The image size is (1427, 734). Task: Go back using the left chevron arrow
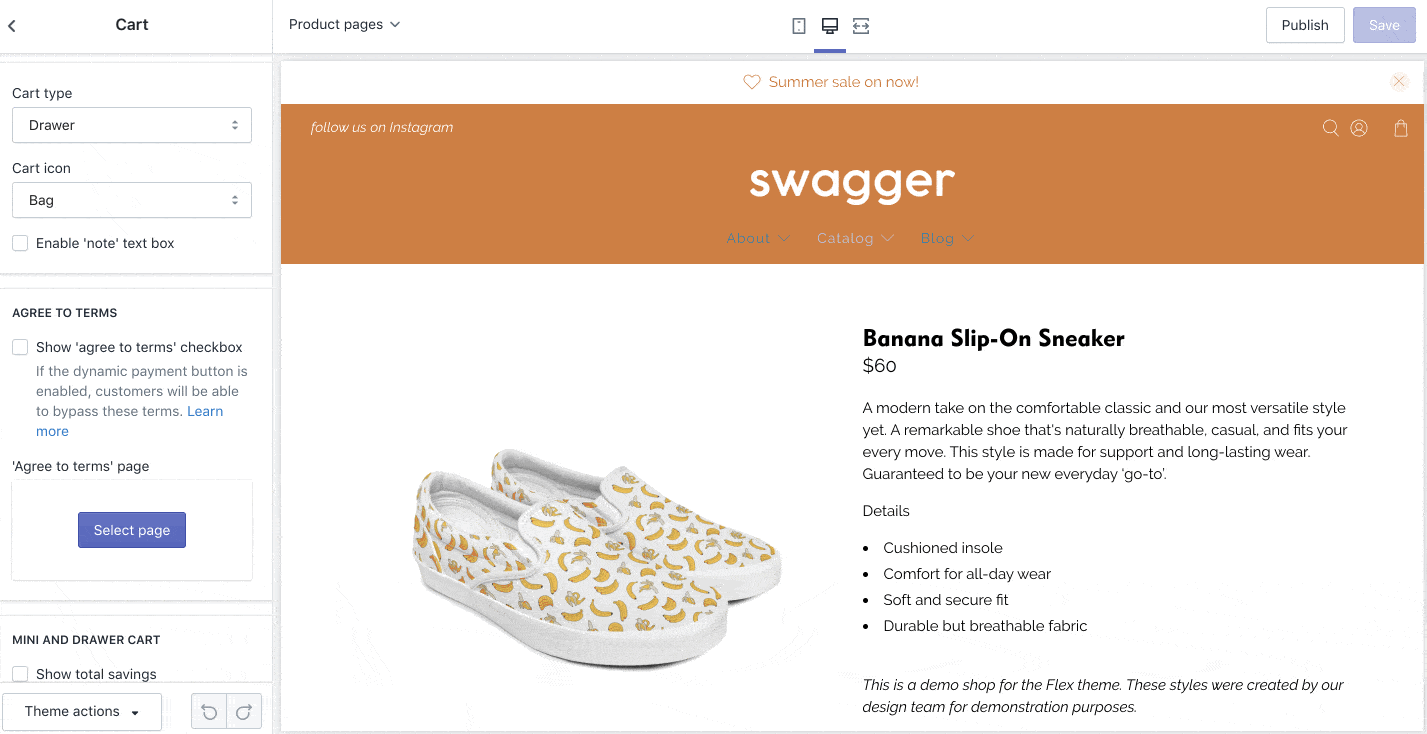click(12, 26)
